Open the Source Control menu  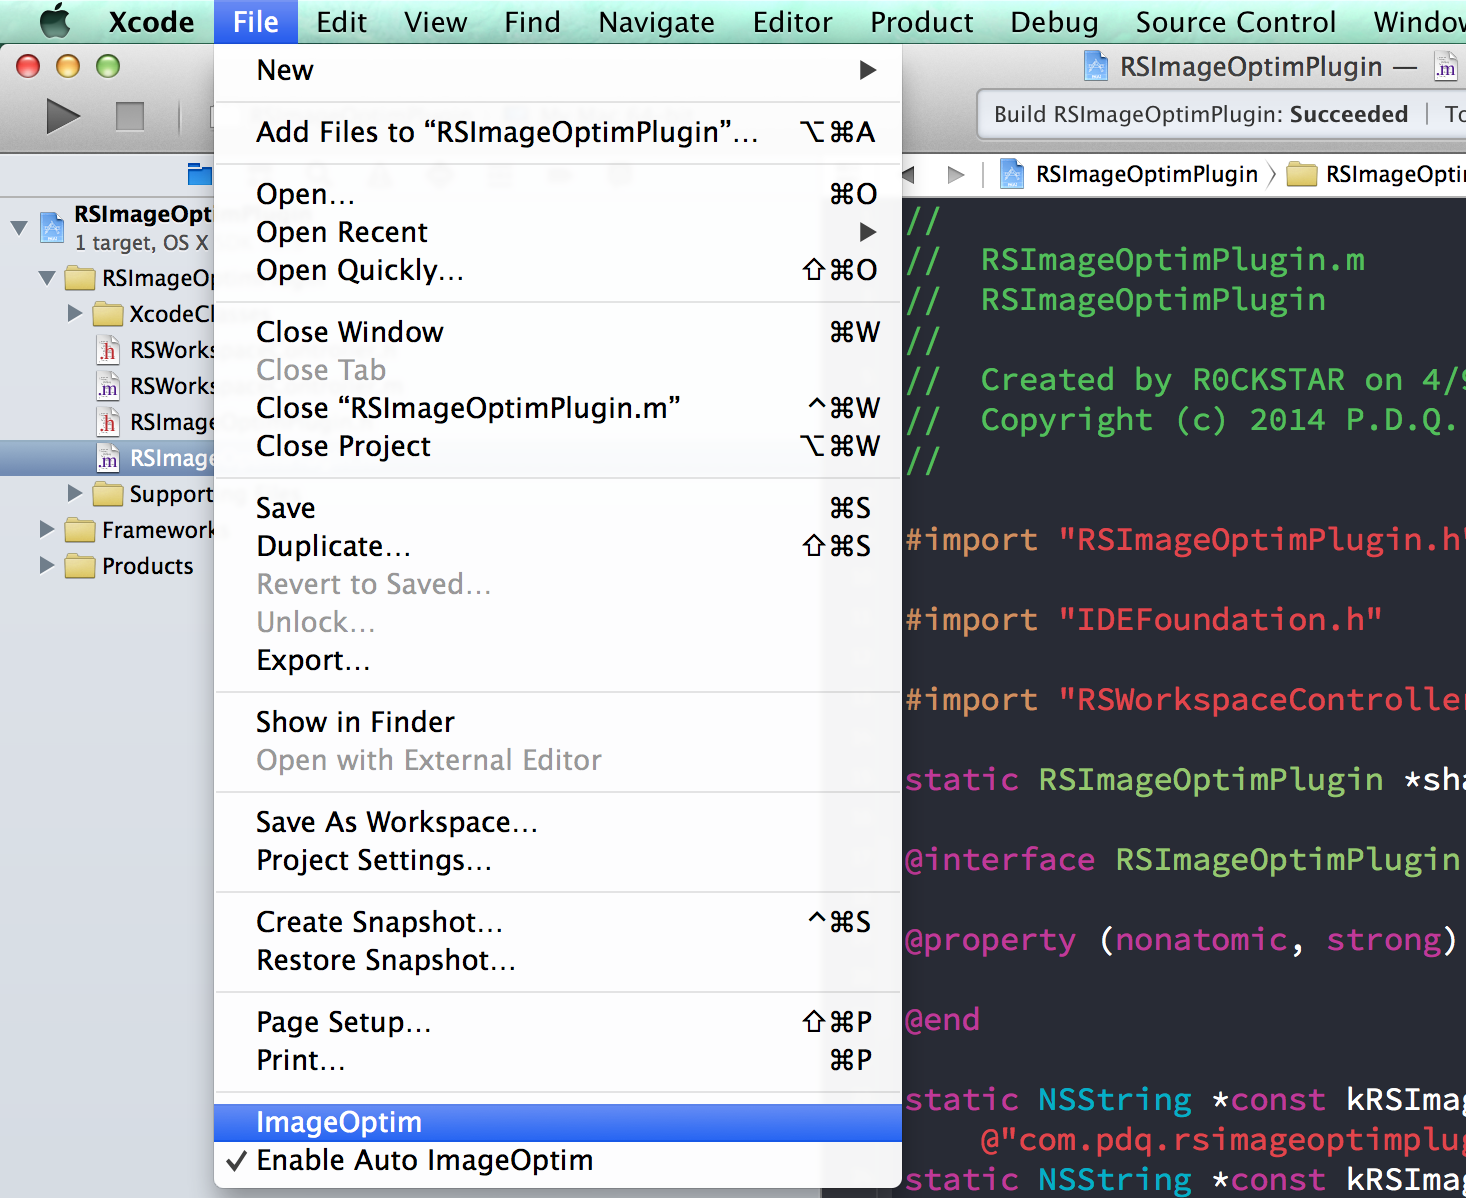coord(1235,22)
